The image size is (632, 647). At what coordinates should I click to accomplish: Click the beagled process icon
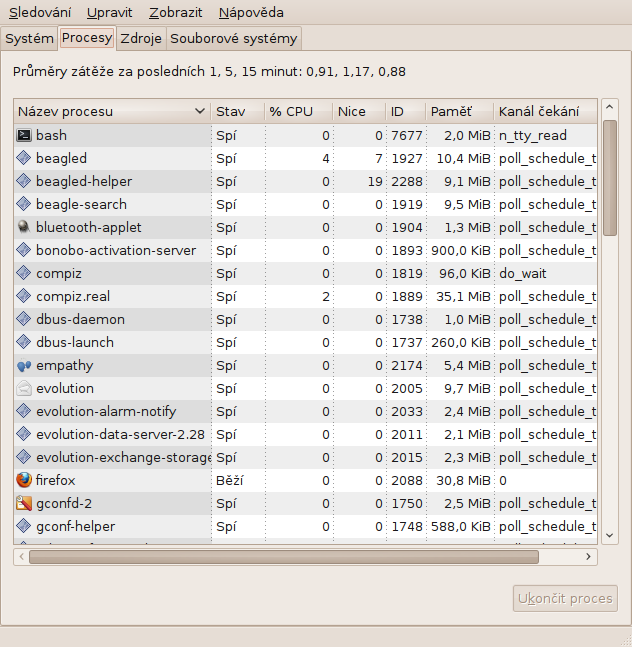[24, 158]
